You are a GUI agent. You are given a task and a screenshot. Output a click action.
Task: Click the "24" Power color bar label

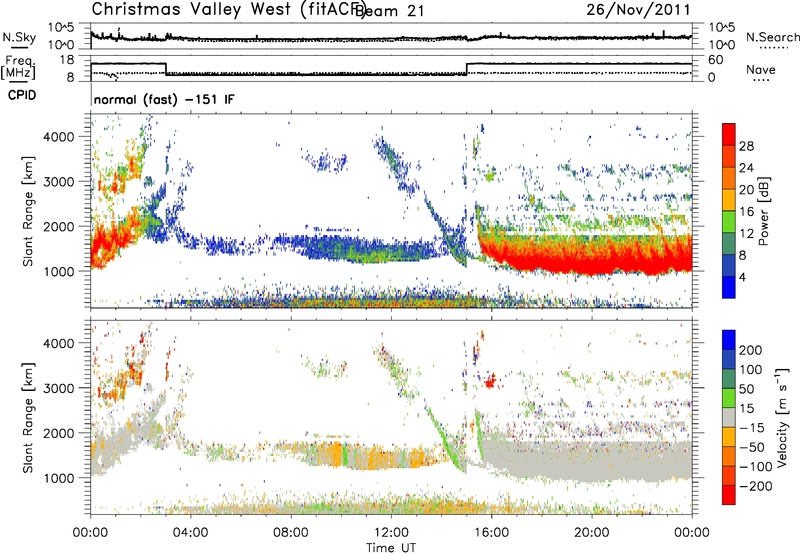pos(746,168)
